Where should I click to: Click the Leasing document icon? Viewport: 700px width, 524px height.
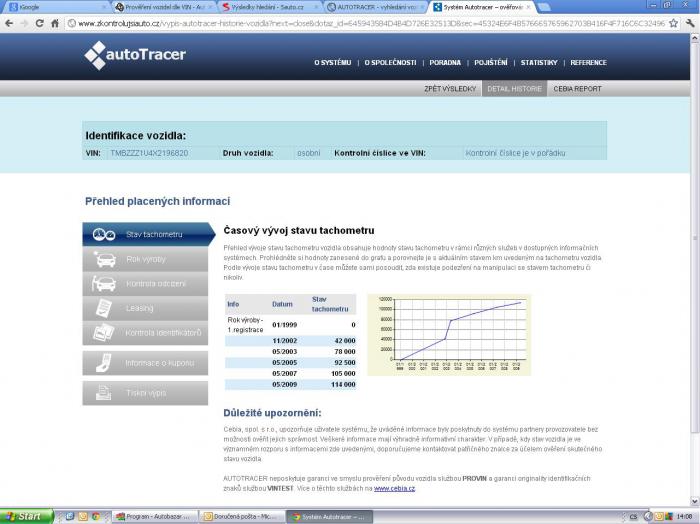pos(104,308)
